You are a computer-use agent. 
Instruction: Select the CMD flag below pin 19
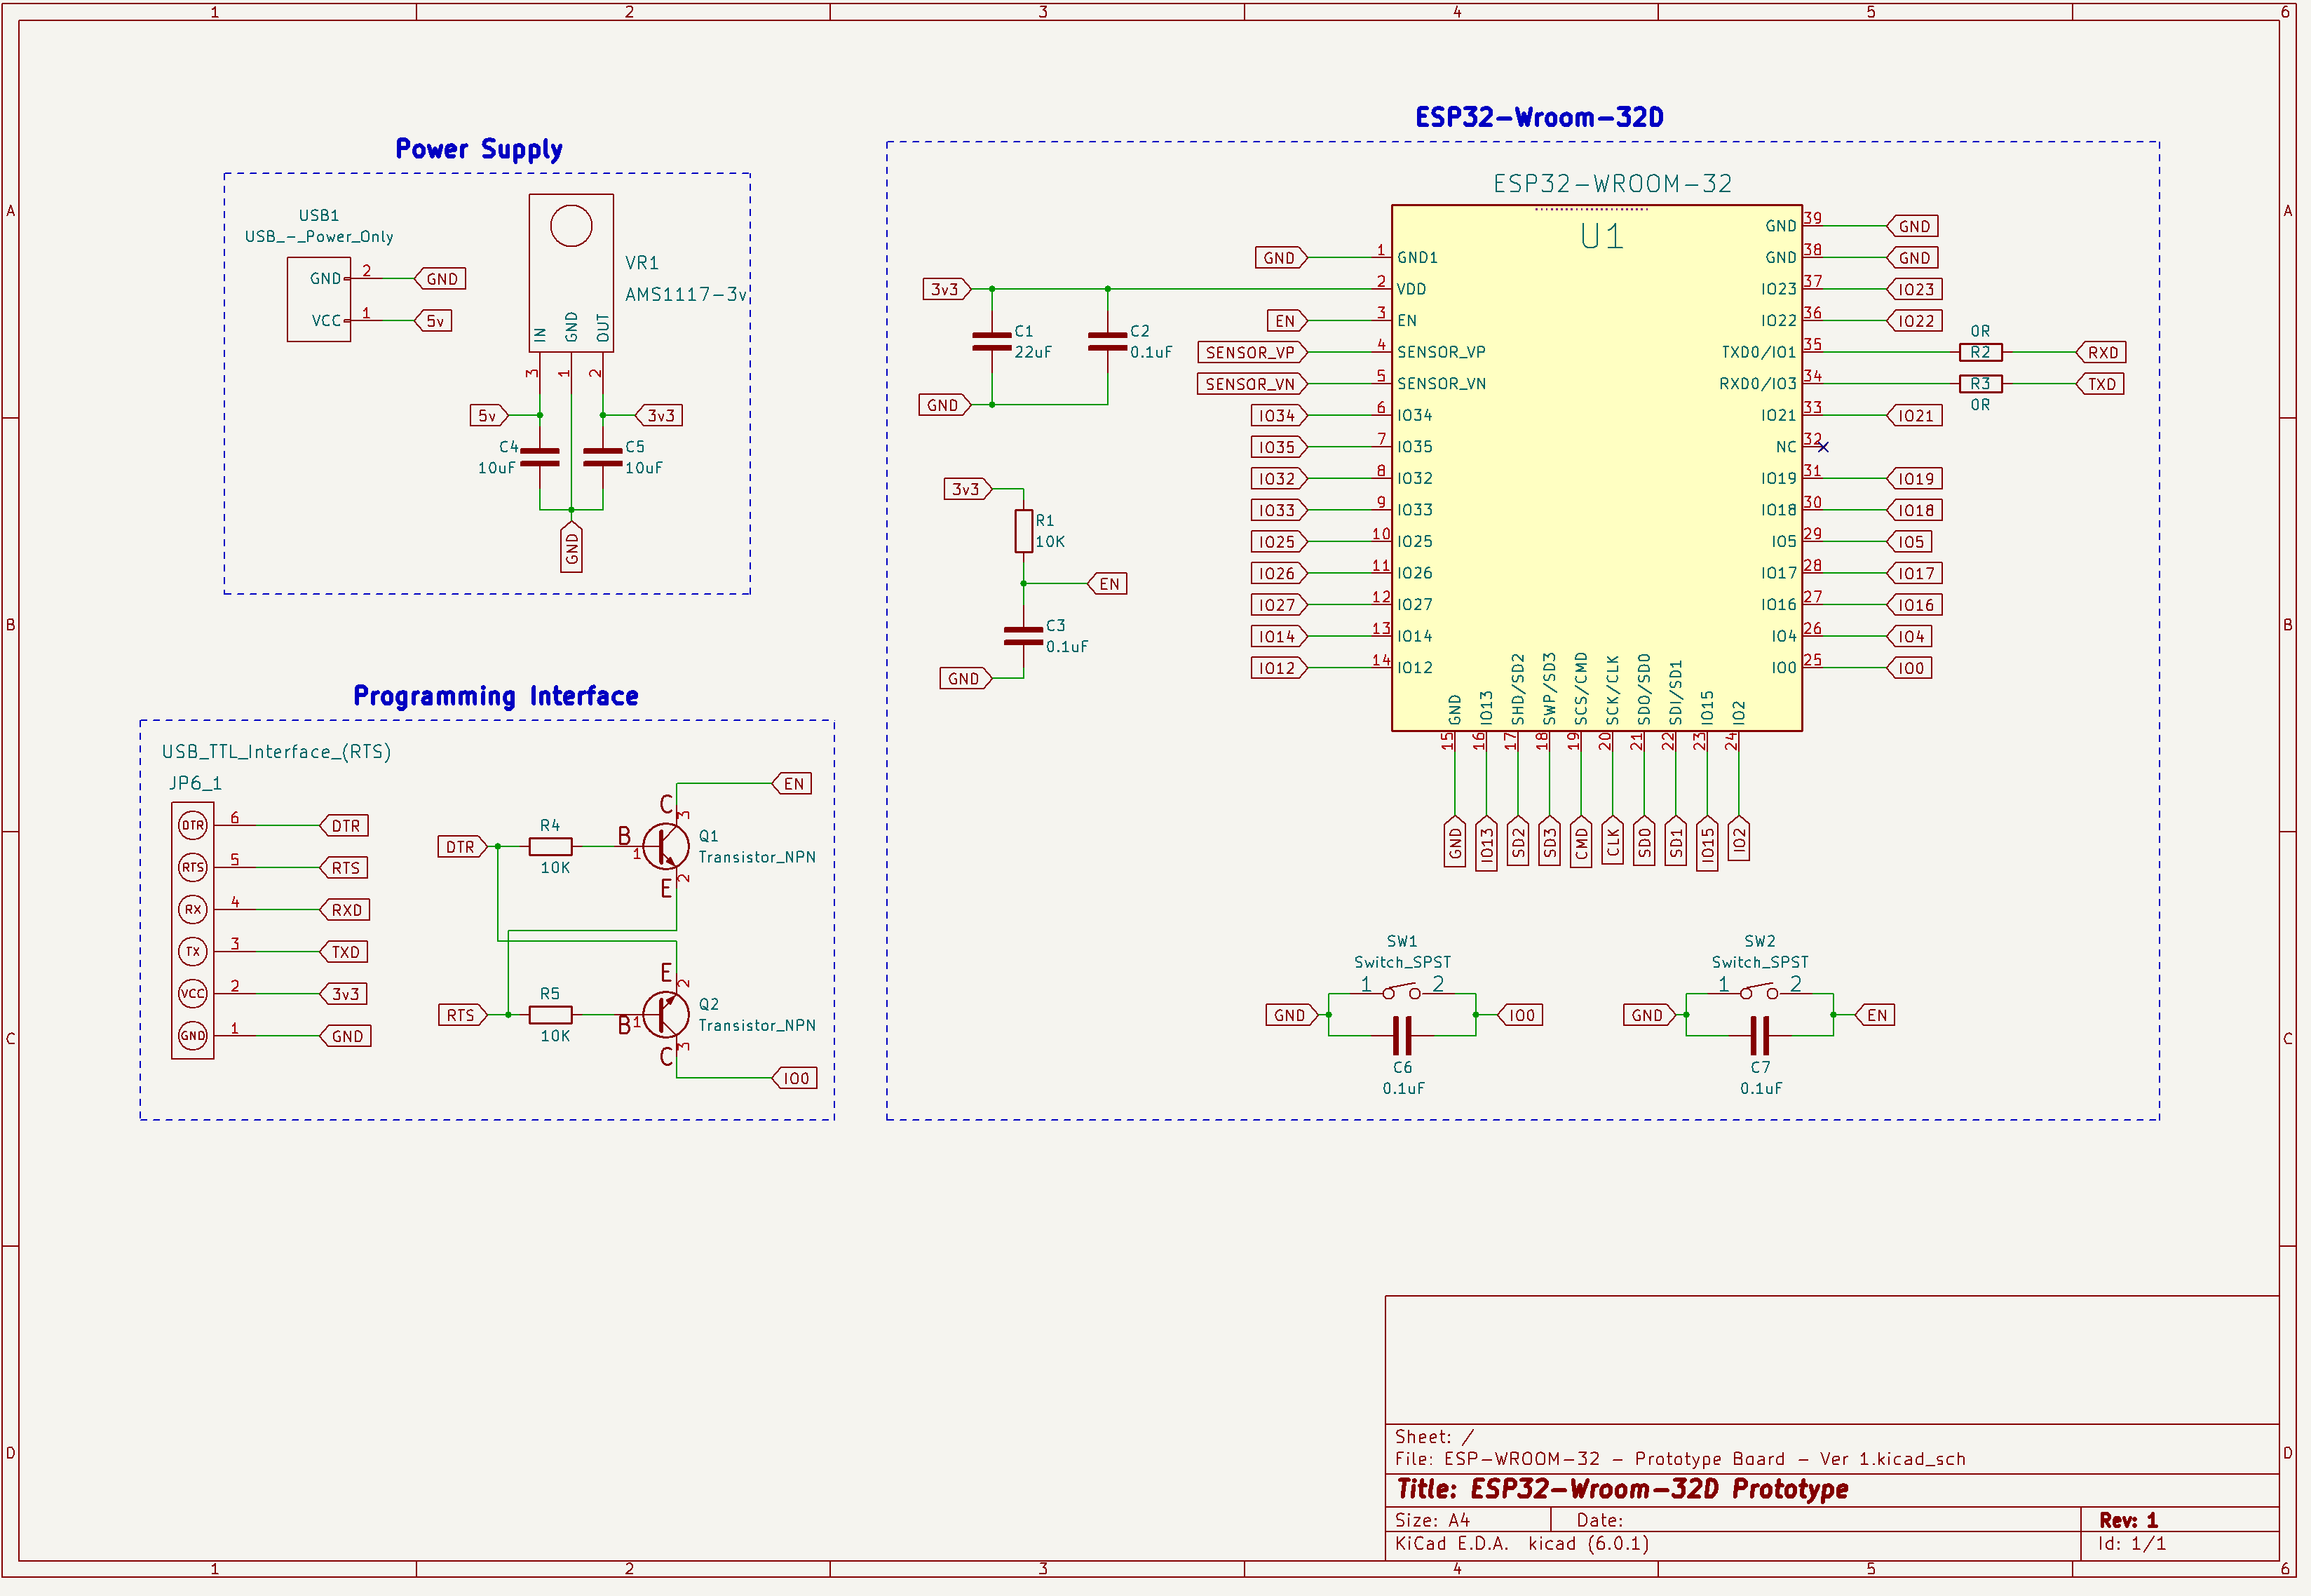tap(1581, 842)
